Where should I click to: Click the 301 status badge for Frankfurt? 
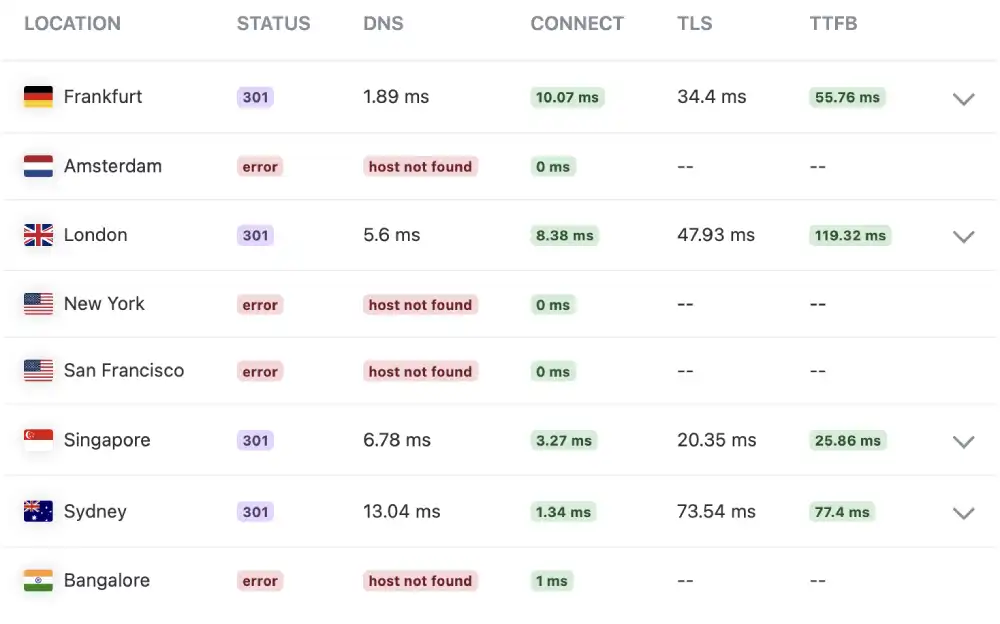coord(255,97)
